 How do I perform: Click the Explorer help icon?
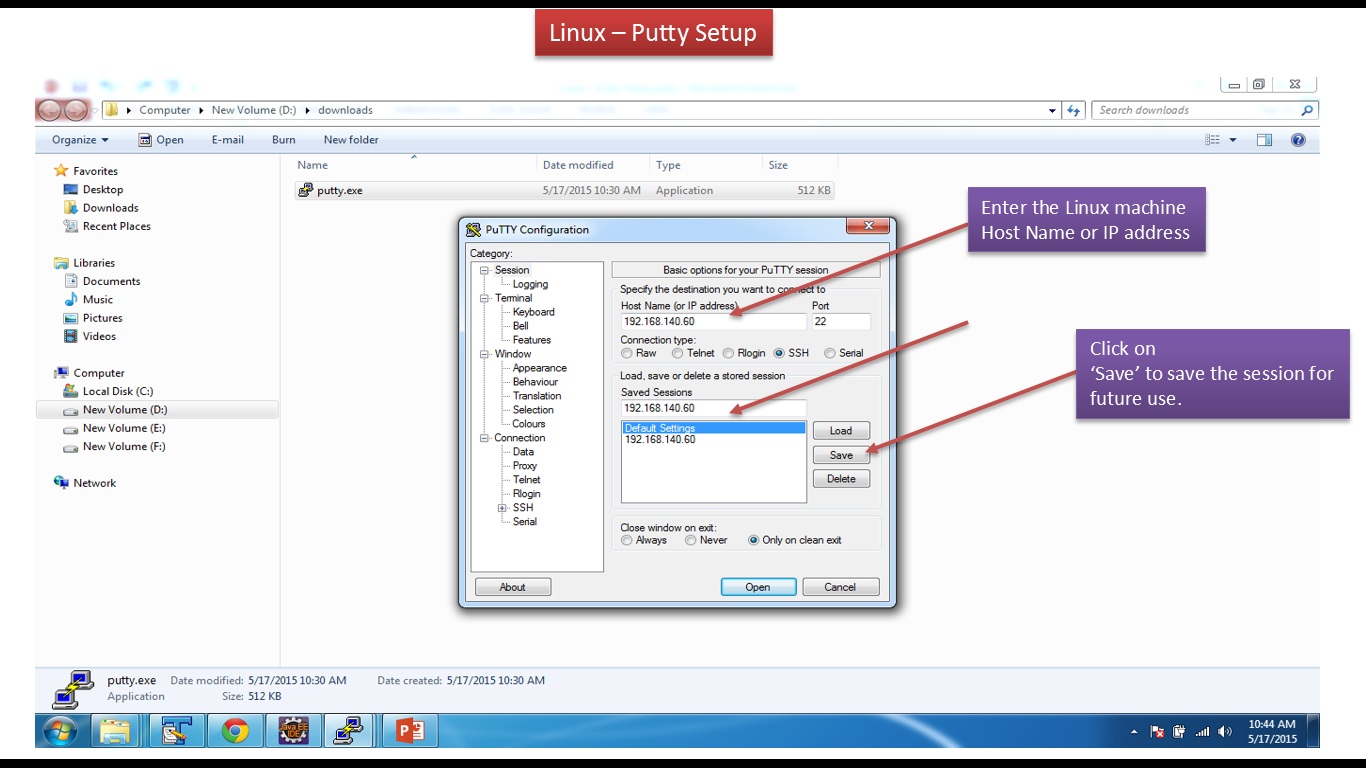(x=1298, y=140)
